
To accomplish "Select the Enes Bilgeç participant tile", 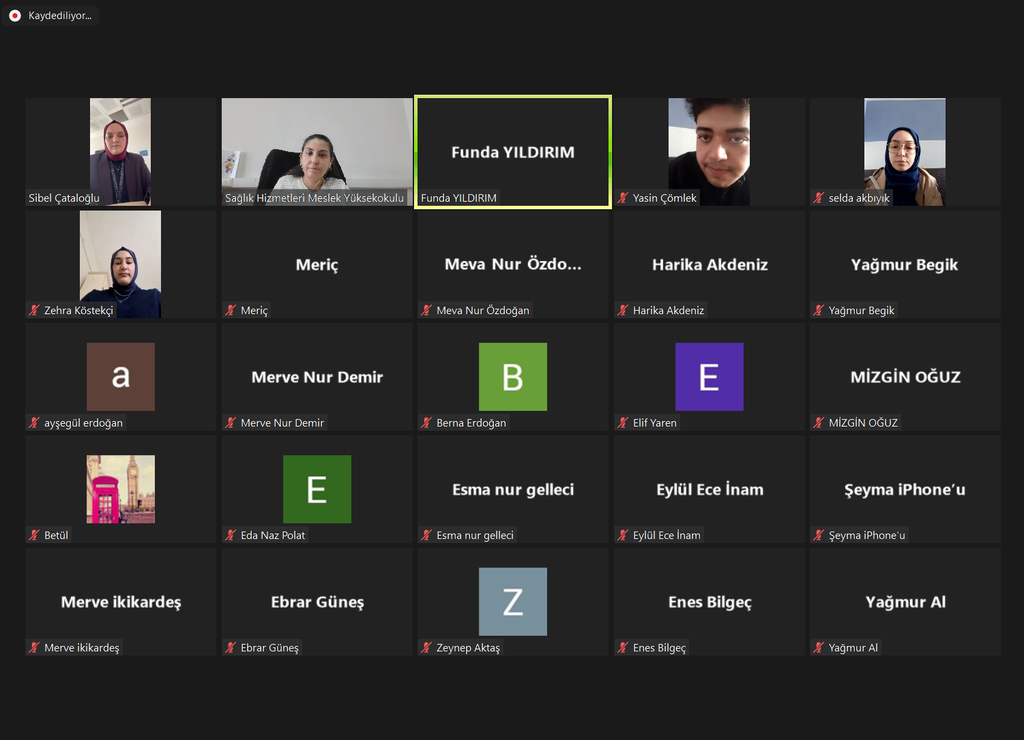I will click(709, 602).
